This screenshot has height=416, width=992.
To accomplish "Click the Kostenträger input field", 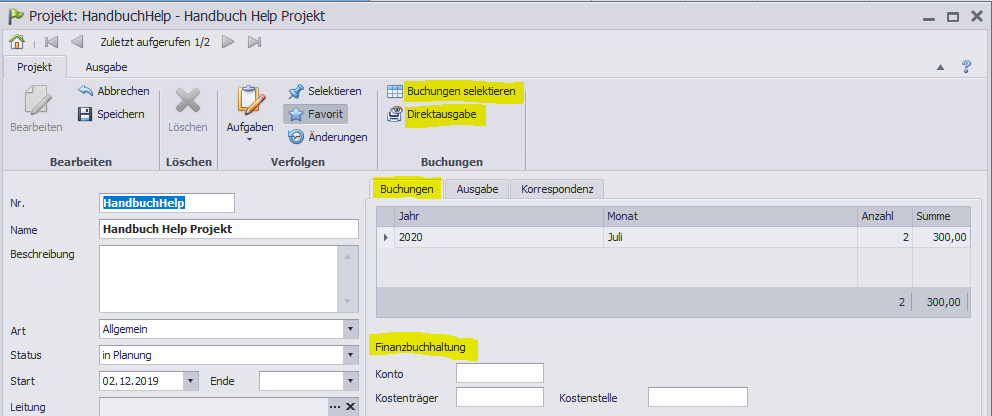I will coord(500,397).
